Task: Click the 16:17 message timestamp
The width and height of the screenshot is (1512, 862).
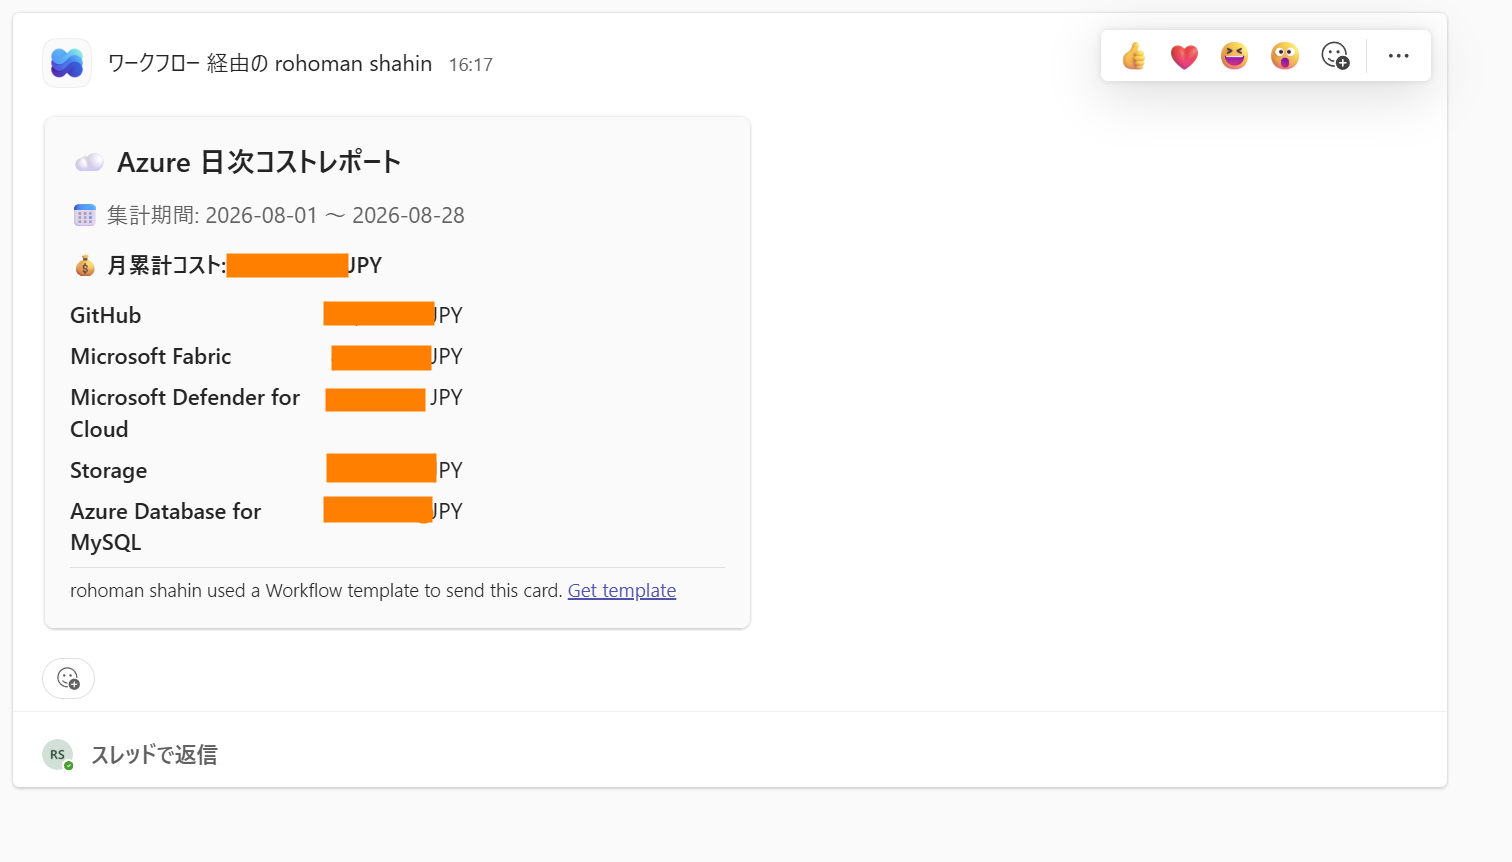Action: pos(471,65)
